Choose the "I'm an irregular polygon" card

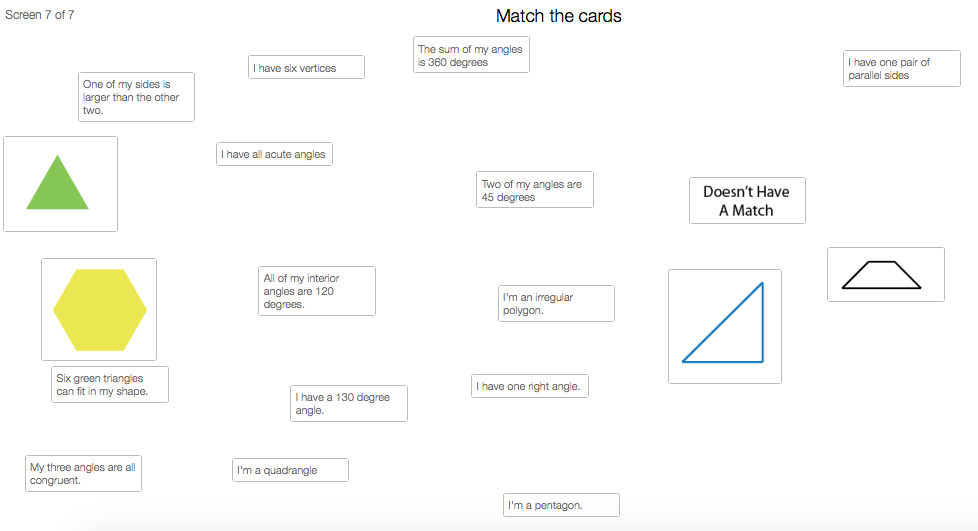point(556,304)
